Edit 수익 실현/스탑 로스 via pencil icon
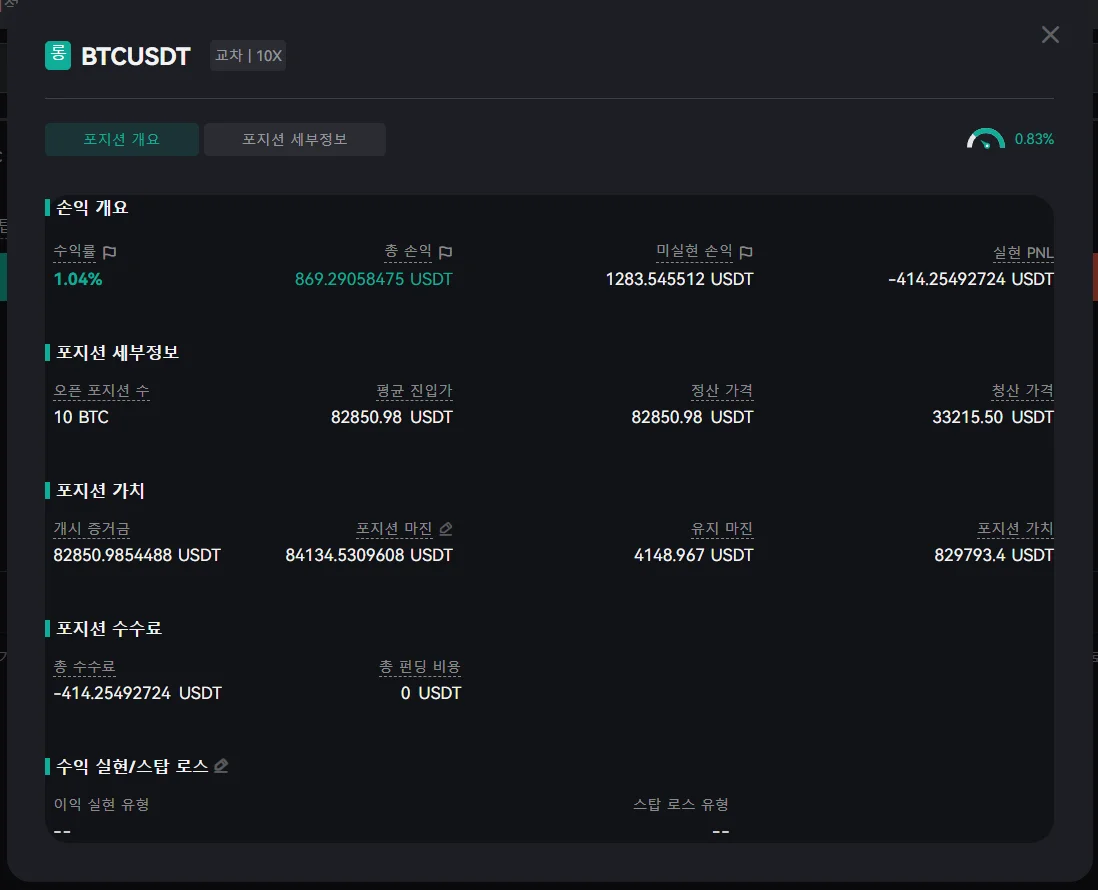The image size is (1098, 890). (x=221, y=766)
